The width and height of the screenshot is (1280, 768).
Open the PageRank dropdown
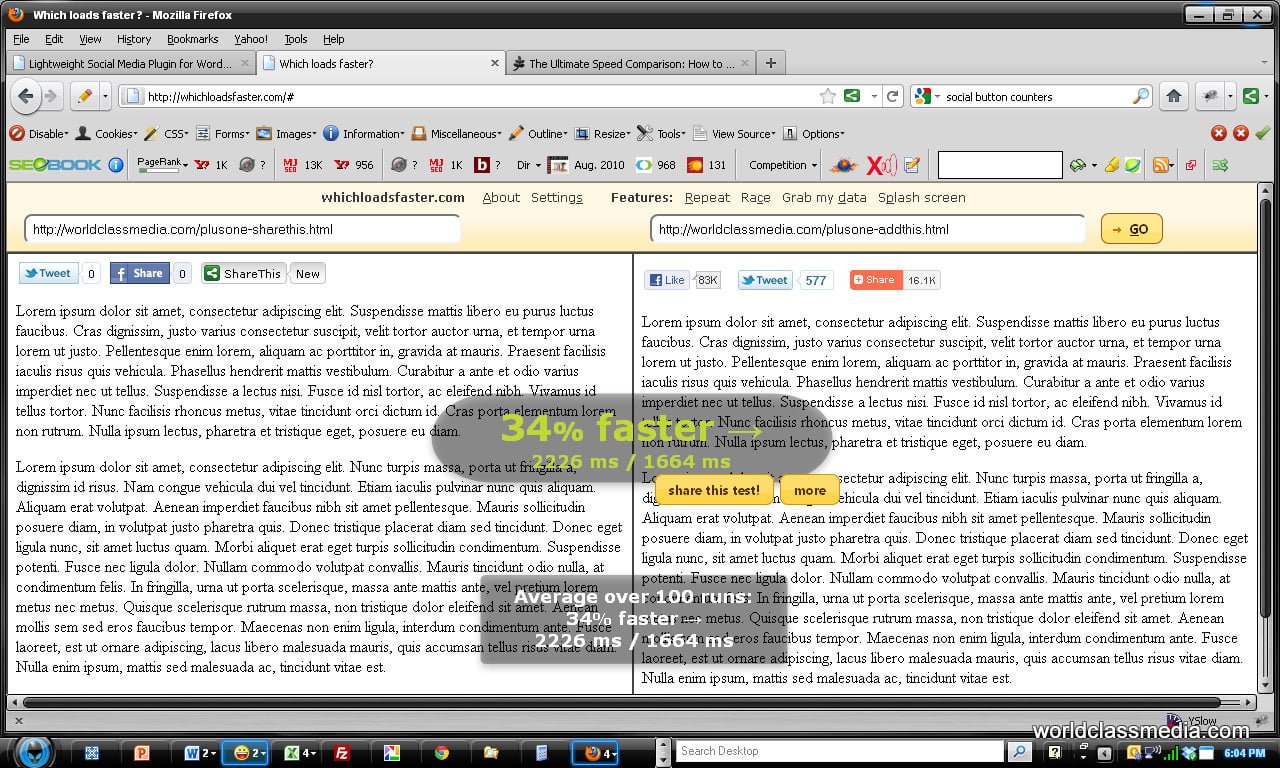tap(162, 165)
